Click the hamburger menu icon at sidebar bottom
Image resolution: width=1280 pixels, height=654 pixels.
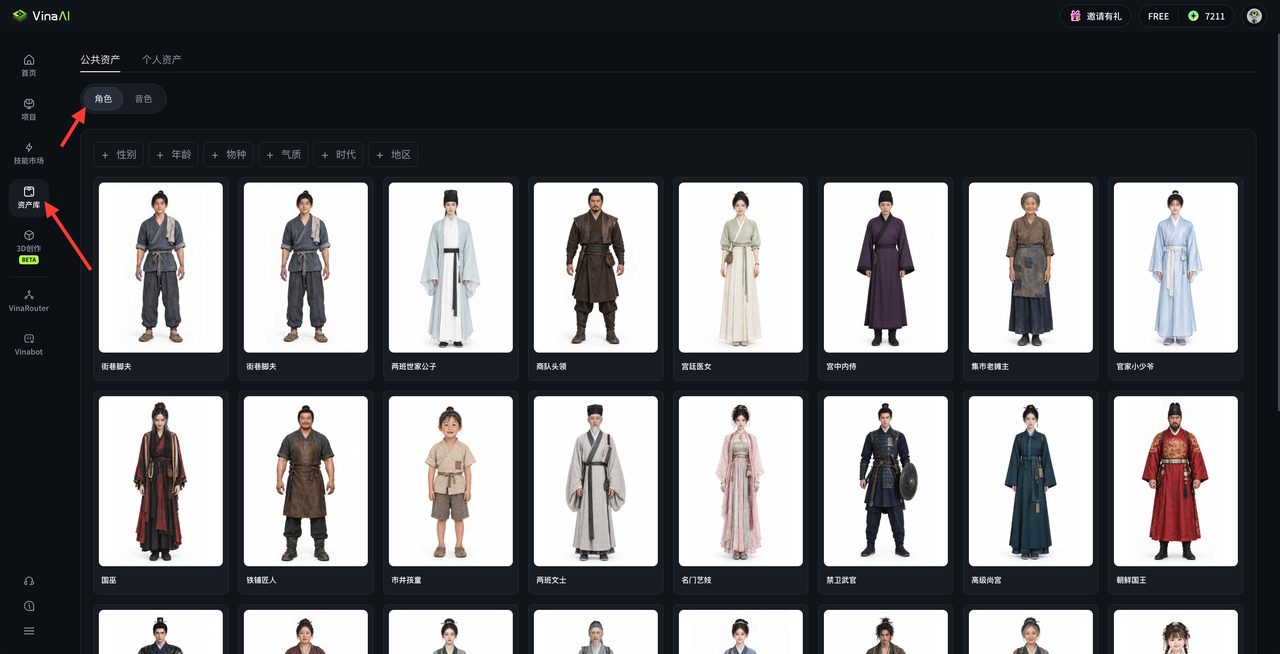[x=29, y=631]
